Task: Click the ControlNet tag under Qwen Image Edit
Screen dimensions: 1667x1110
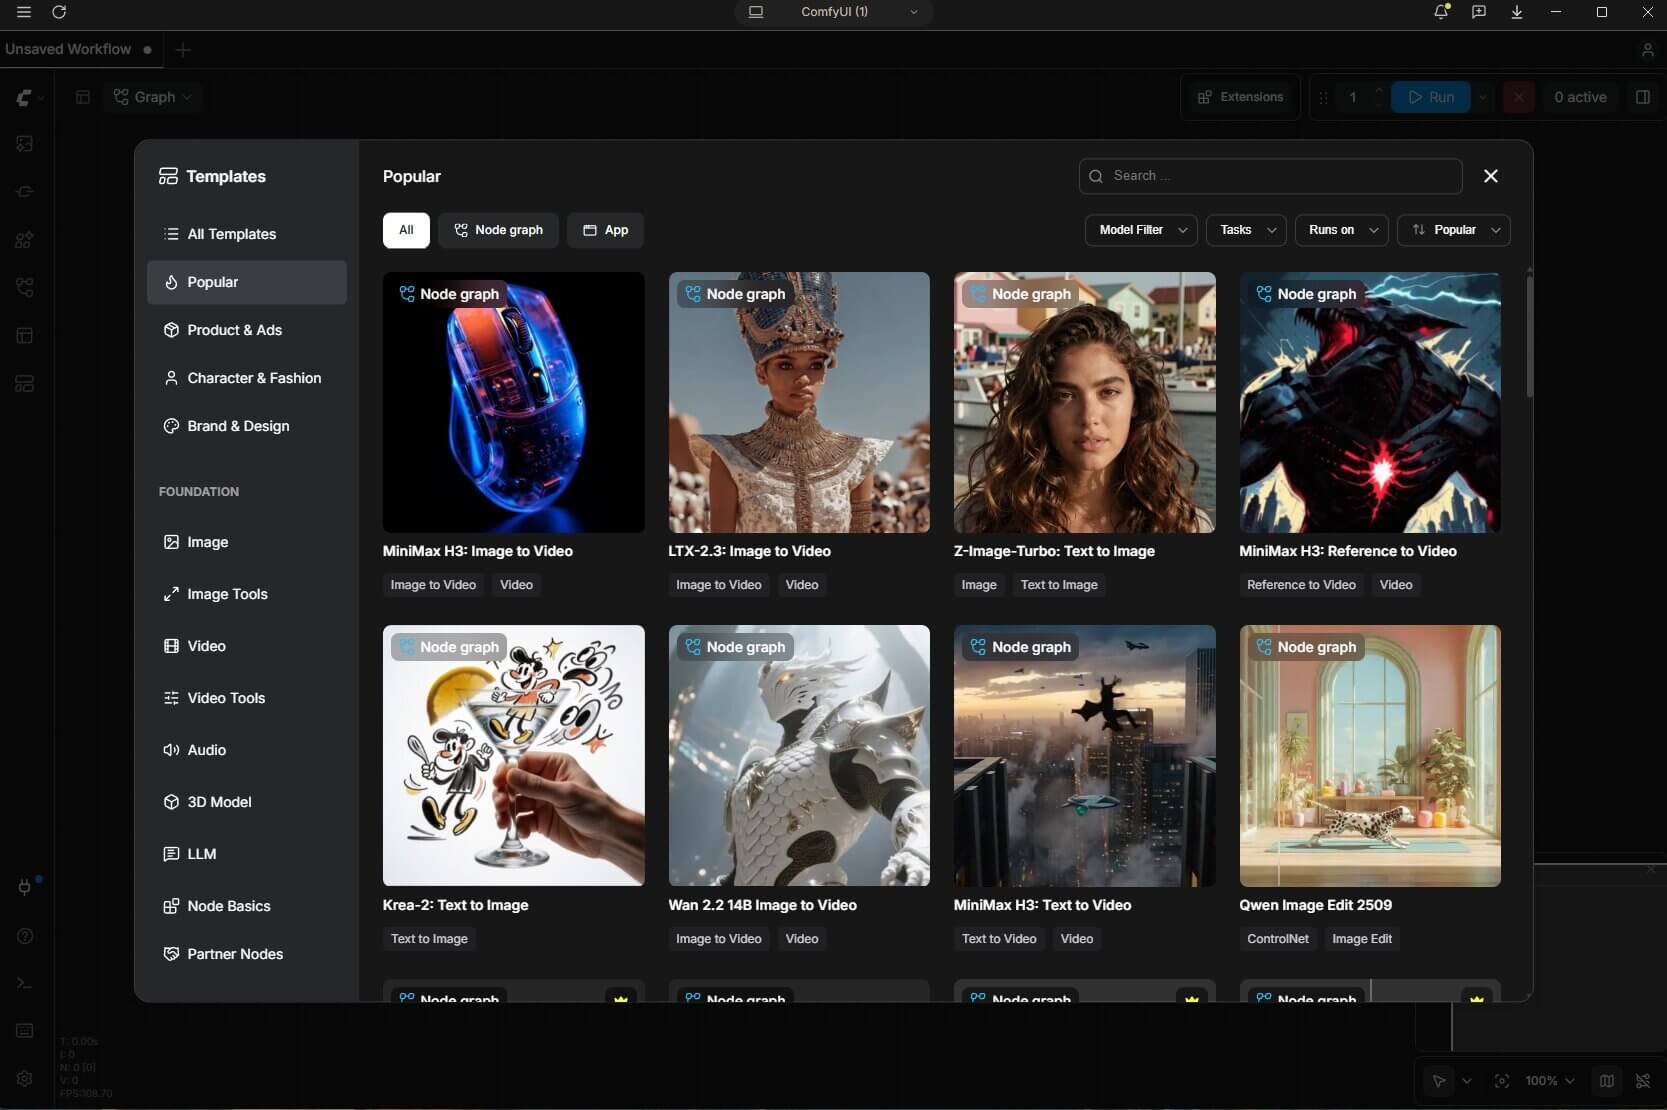Action: tap(1278, 939)
